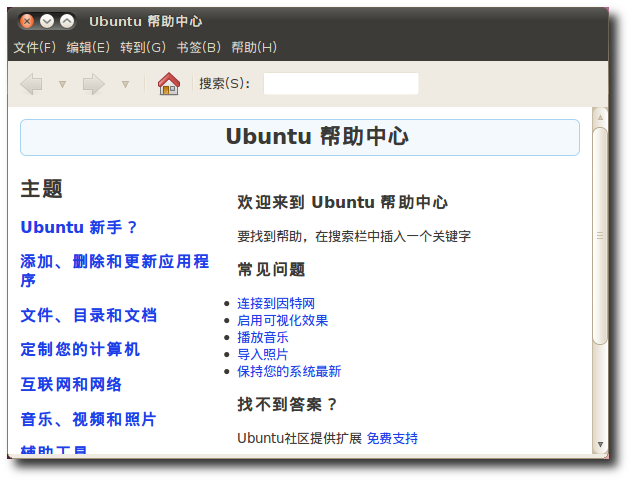Image resolution: width=632 pixels, height=482 pixels.
Task: Follow the 播放音乐 link
Action: coord(263,337)
